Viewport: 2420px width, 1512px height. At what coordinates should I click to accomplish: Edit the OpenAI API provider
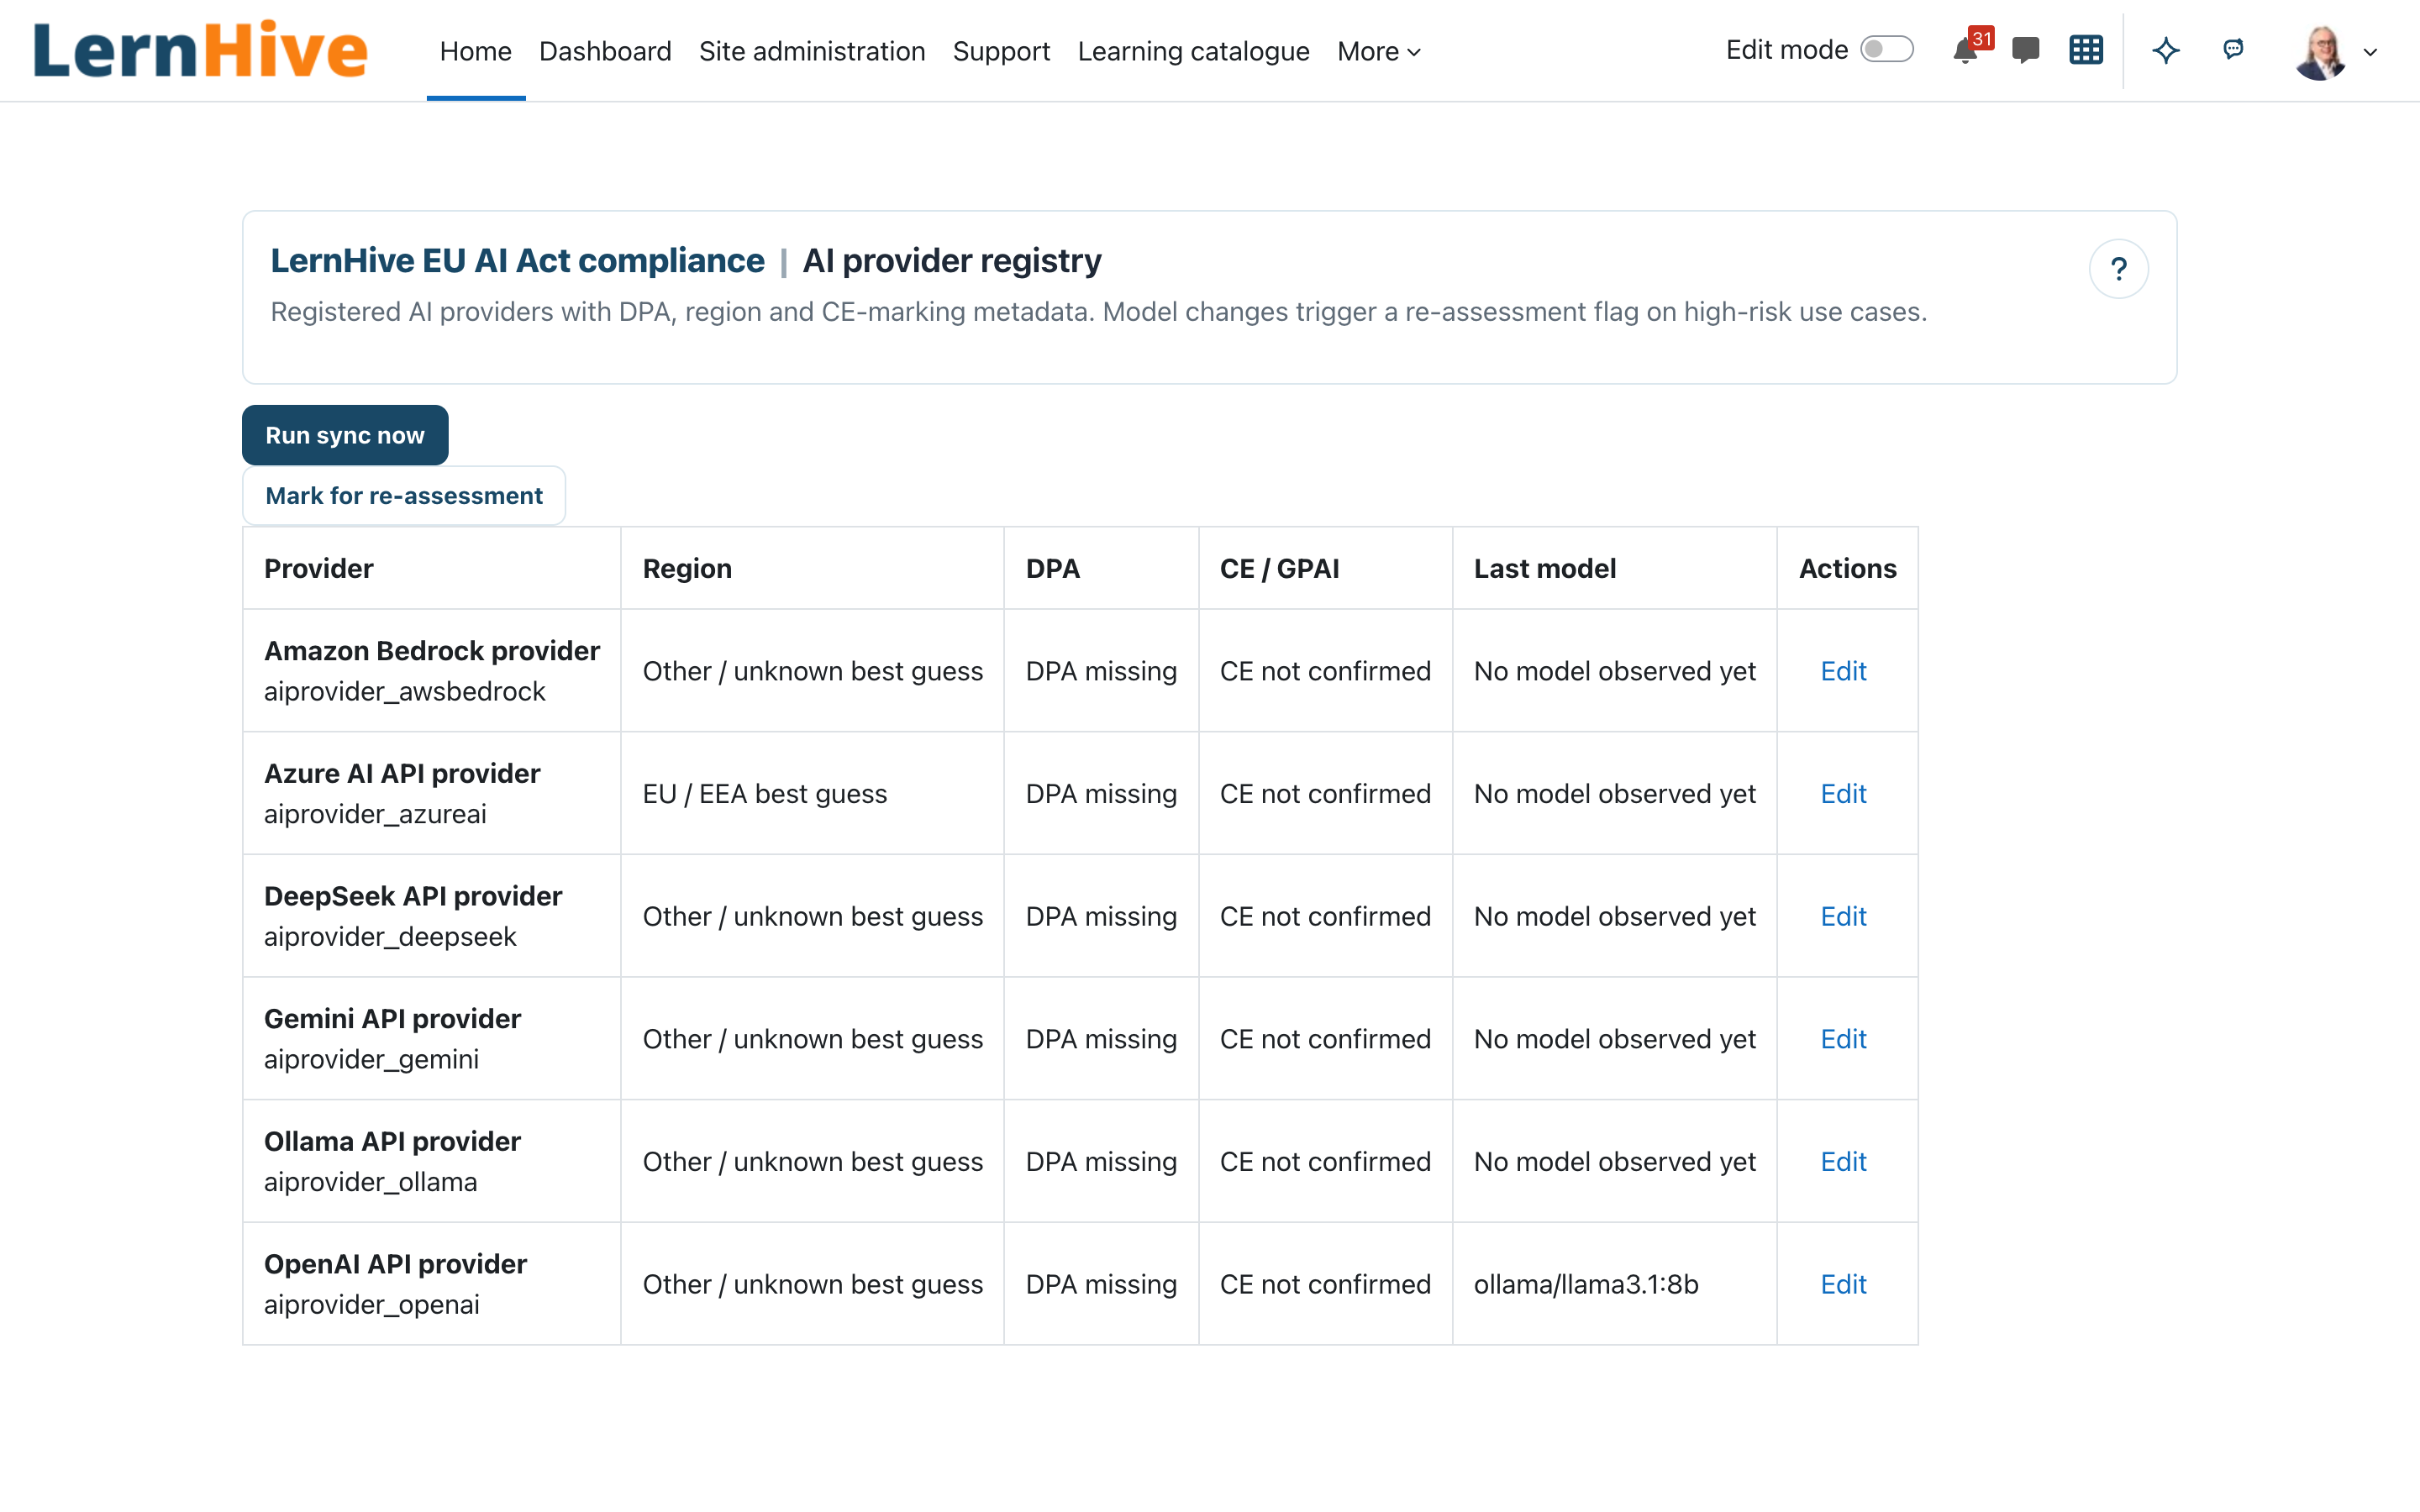point(1843,1284)
